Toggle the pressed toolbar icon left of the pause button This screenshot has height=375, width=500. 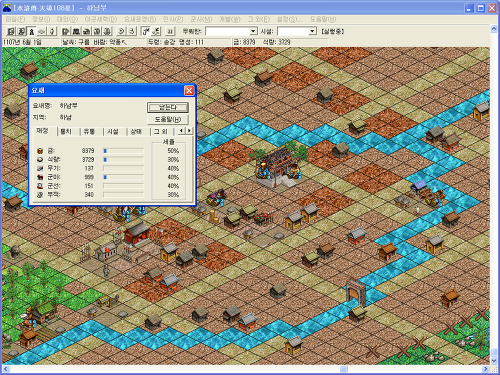point(146,31)
